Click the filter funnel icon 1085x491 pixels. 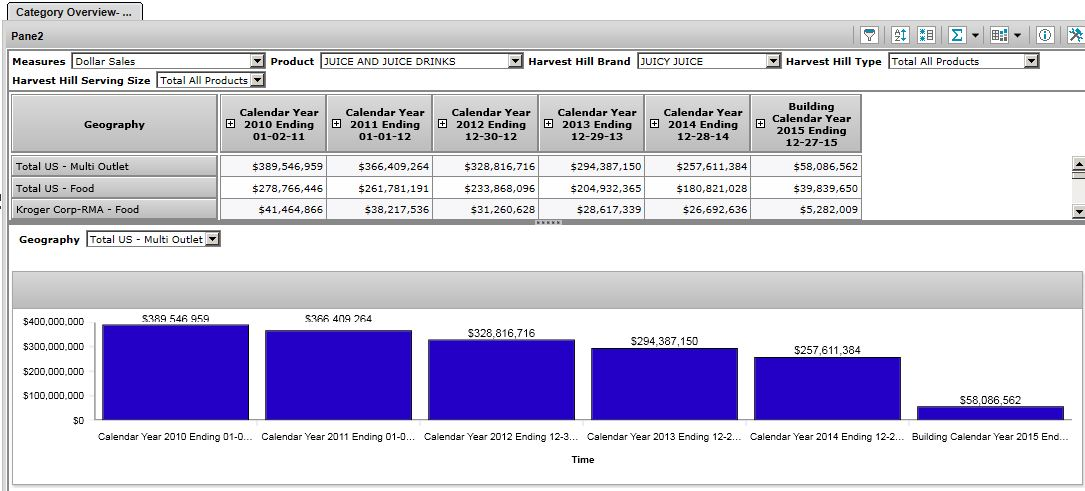click(870, 35)
